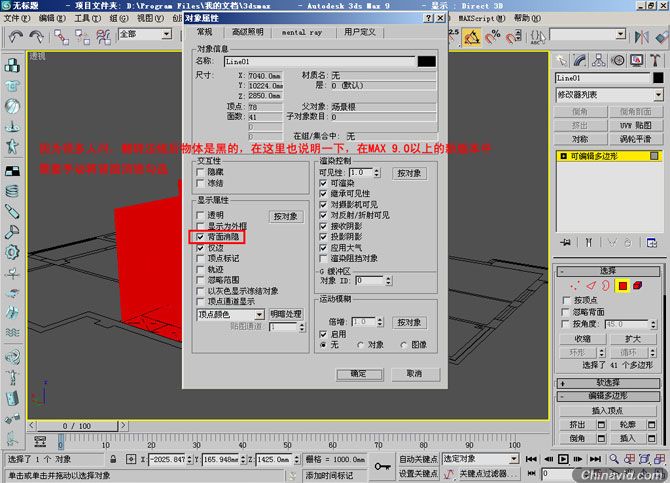This screenshot has width=670, height=483.
Task: Open the Hierarchy command panel tab
Action: tap(599, 61)
